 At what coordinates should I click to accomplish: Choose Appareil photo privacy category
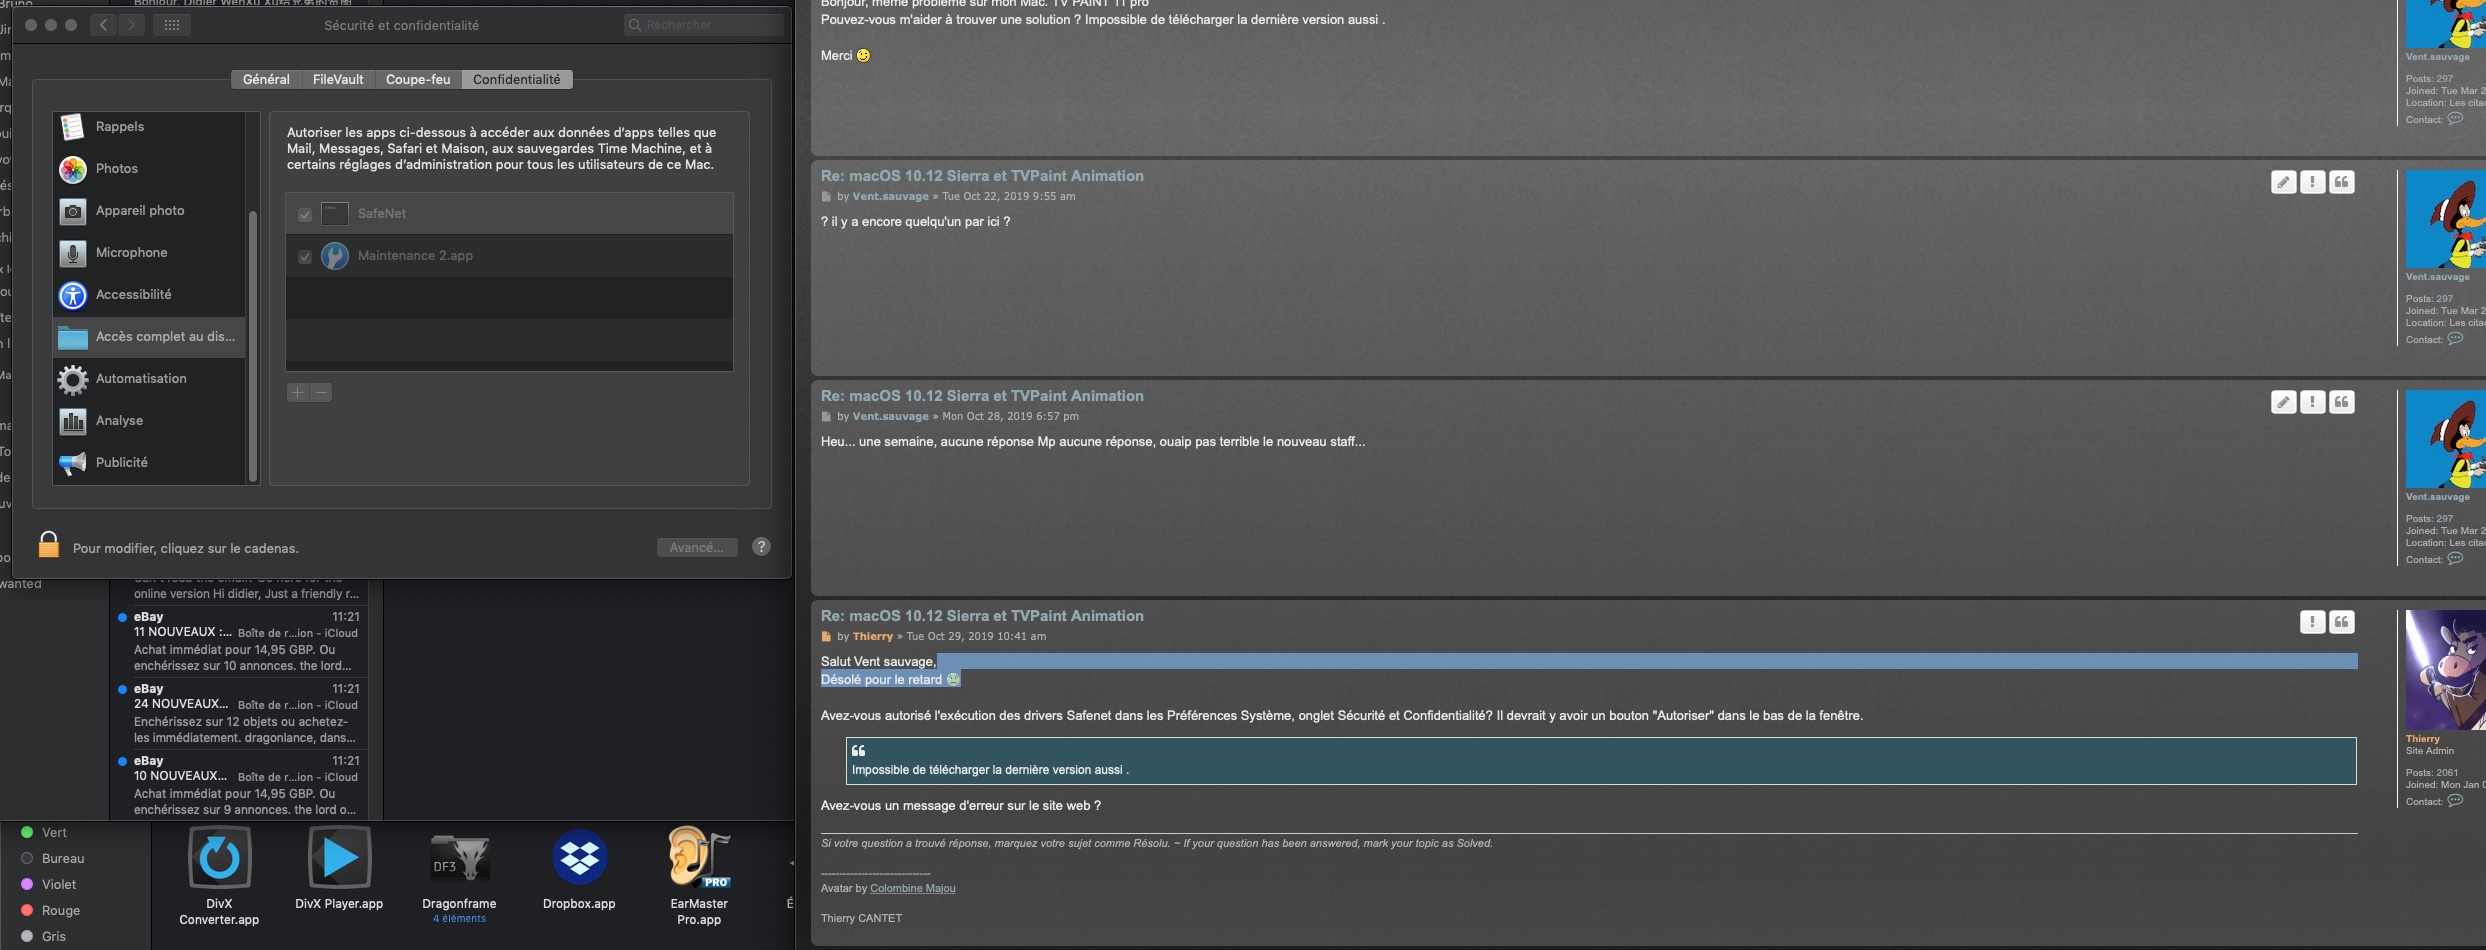point(149,211)
